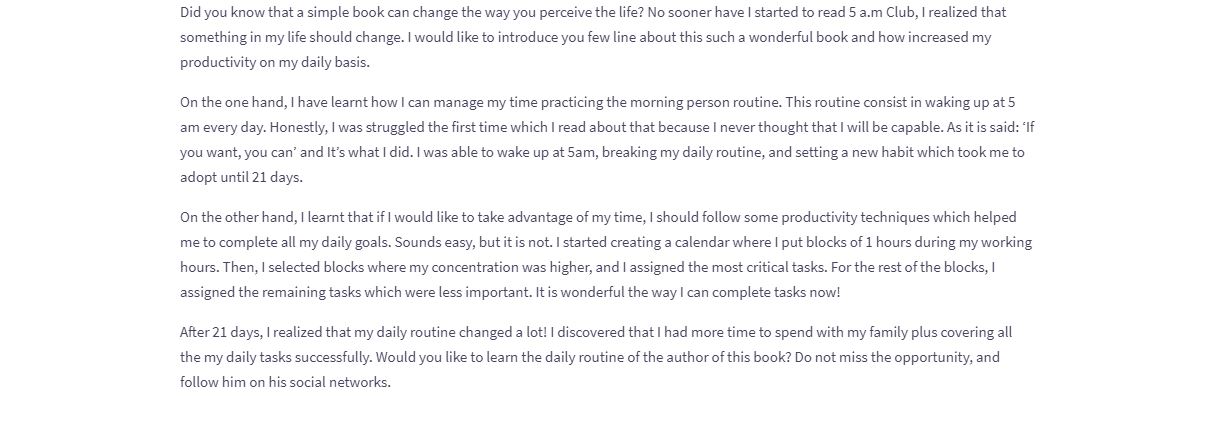Click the paragraph starting 'On the other hand'
Screen dimensions: 1224x441
[606, 255]
